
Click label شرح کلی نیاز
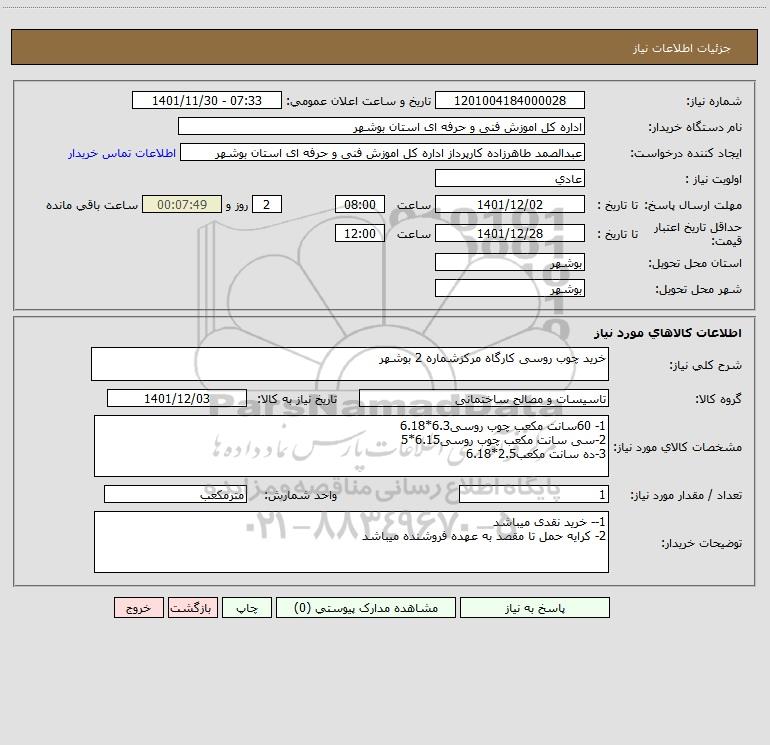click(706, 365)
